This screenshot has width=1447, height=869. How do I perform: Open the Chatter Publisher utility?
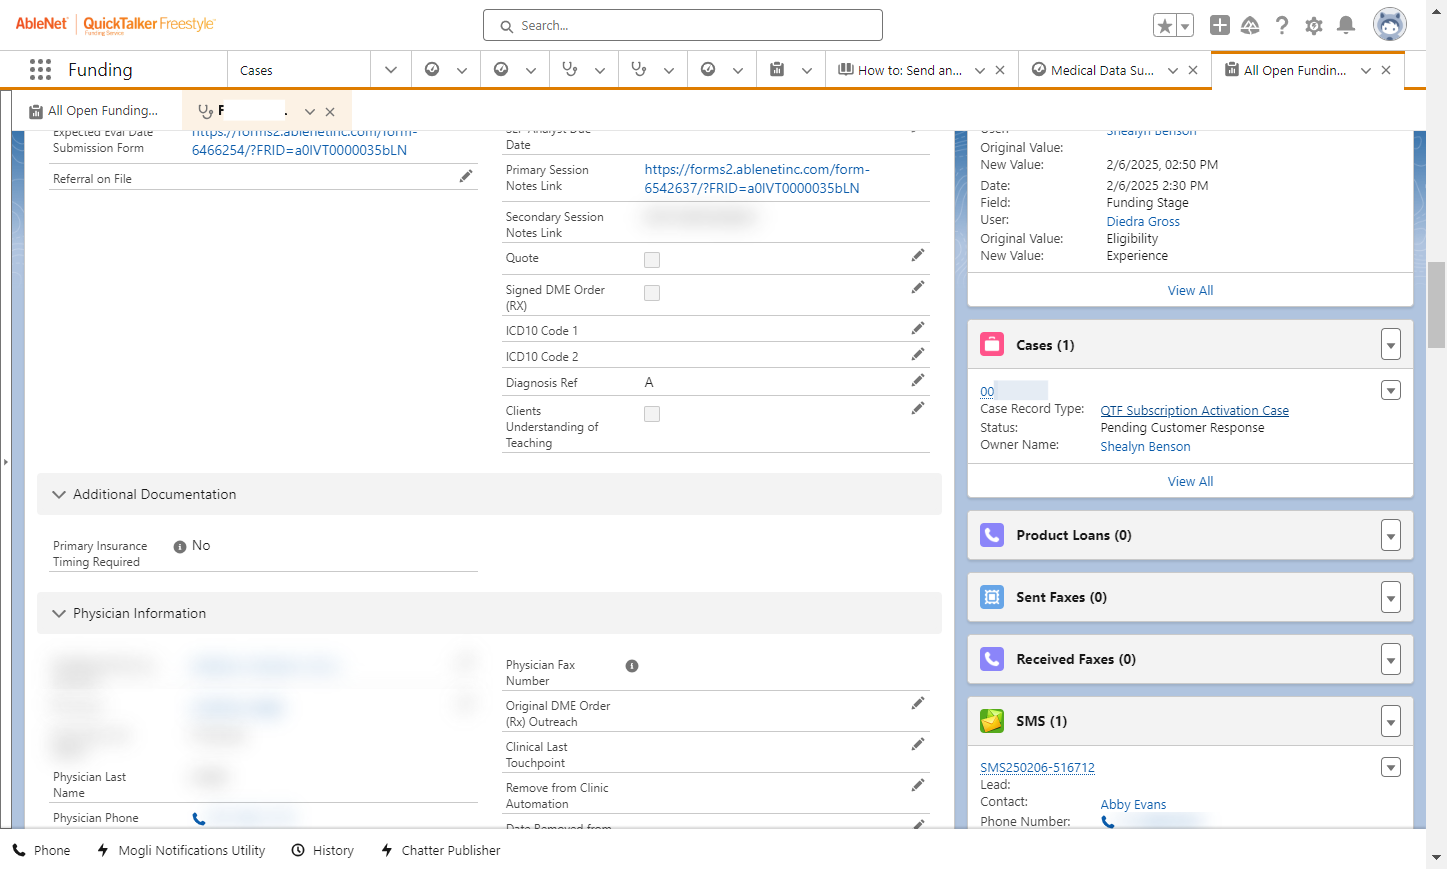(x=441, y=850)
